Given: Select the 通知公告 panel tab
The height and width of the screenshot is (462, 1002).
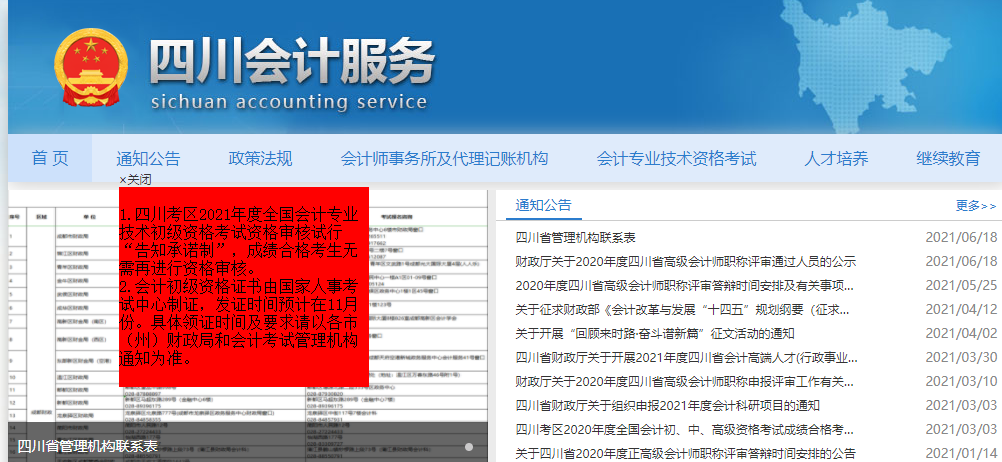Looking at the screenshot, I should 543,205.
